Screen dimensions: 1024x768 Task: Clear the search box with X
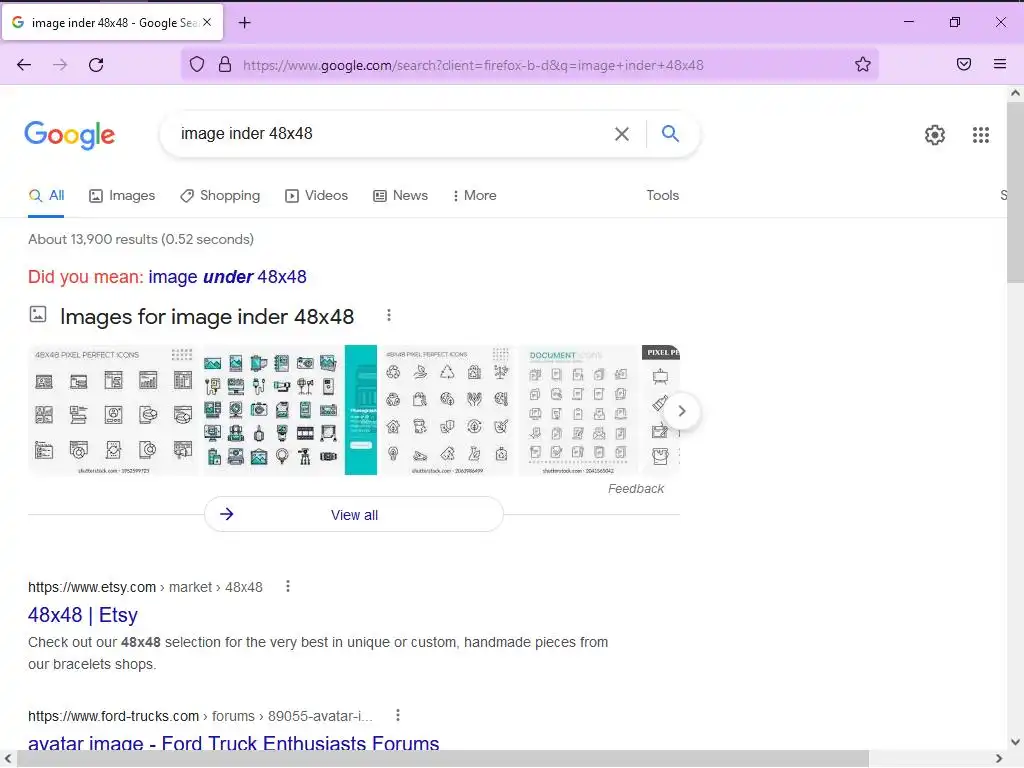tap(622, 134)
